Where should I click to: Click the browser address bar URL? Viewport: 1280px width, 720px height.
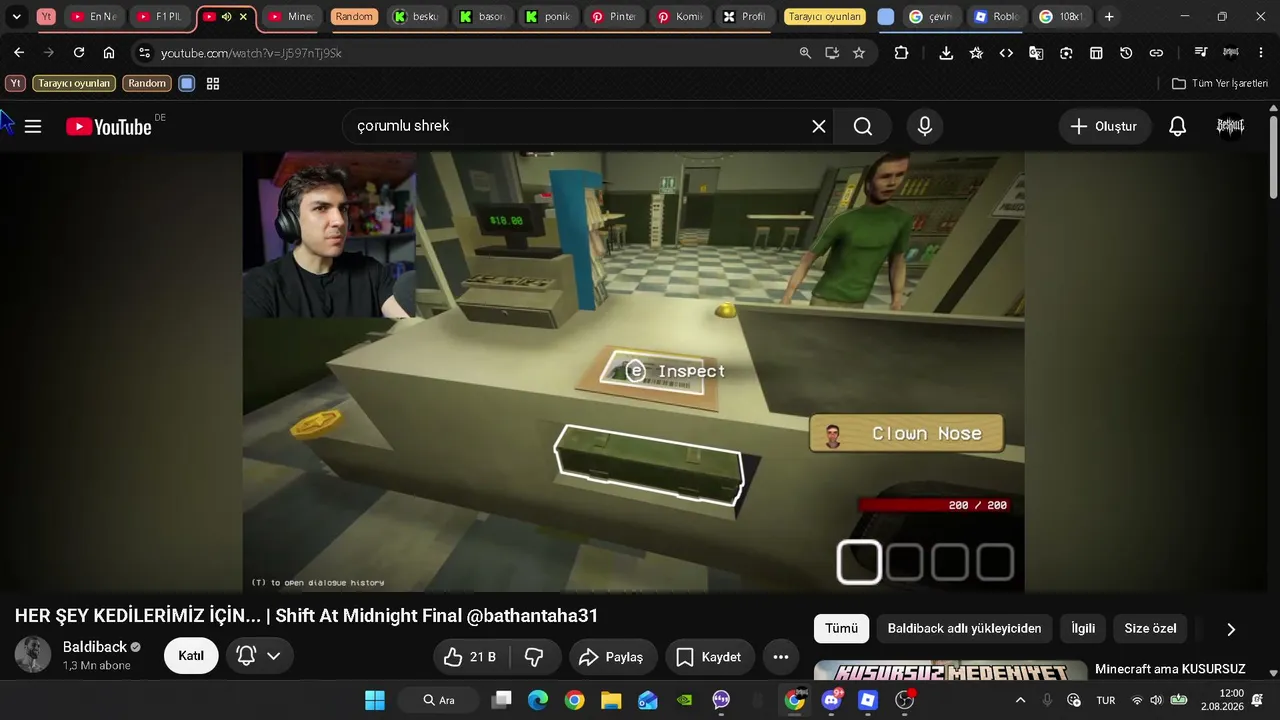[251, 53]
